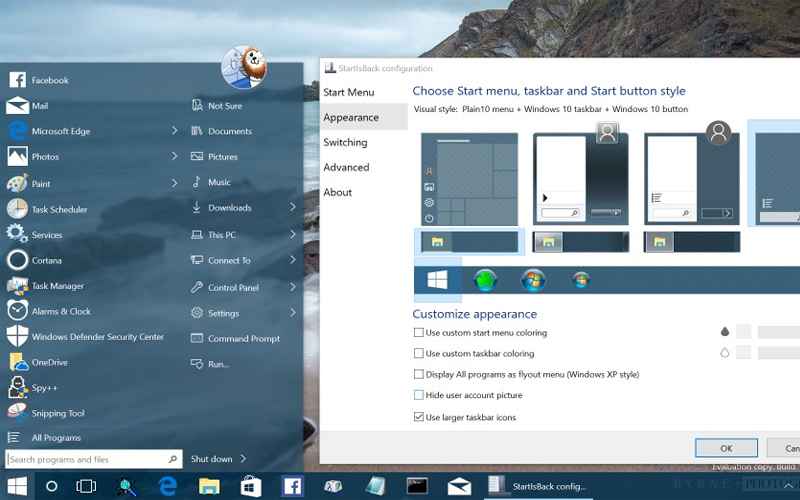Launch Mail from the Start menu
Screen dimensions: 800x500
pos(28,106)
